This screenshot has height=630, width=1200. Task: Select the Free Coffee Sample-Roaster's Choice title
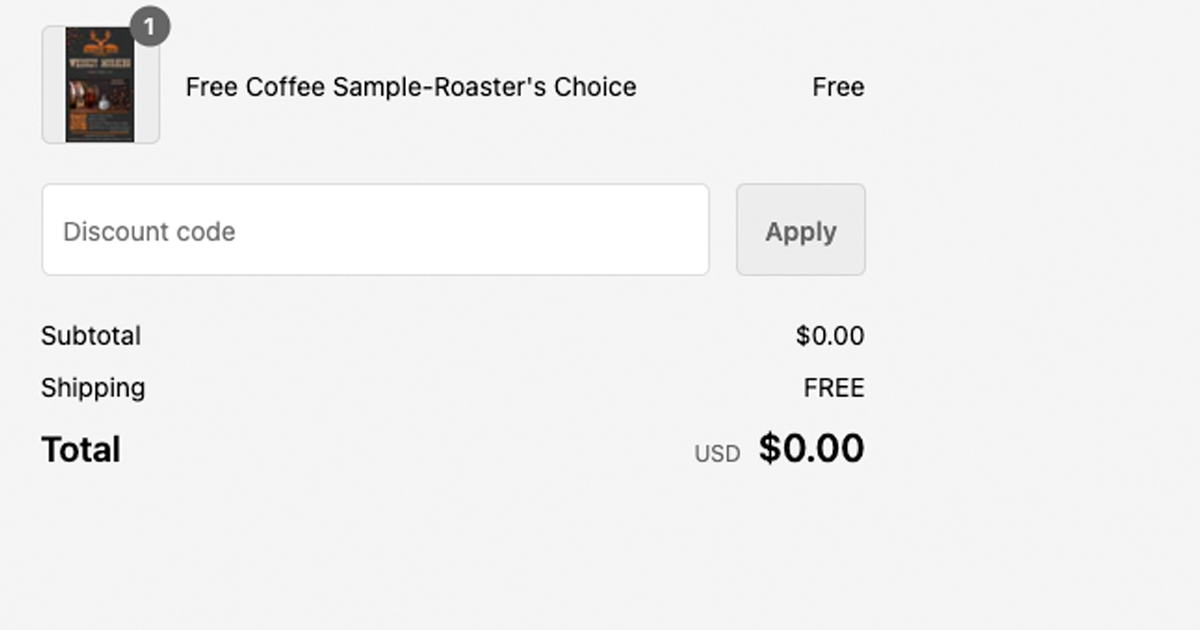point(410,87)
